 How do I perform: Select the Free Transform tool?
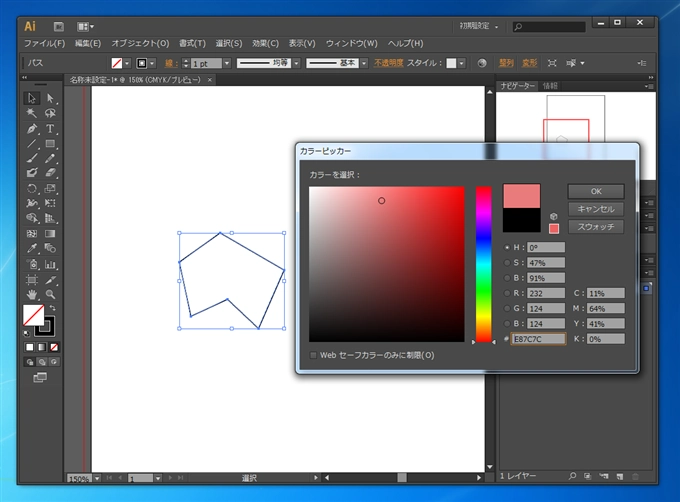[x=50, y=203]
